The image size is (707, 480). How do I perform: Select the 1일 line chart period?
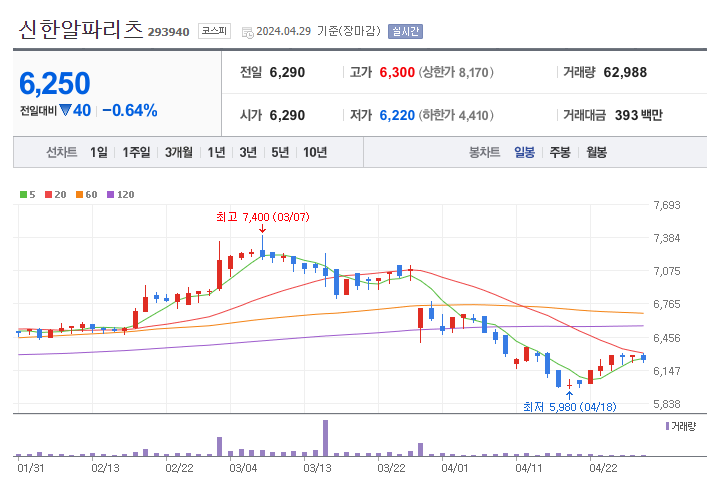99,152
